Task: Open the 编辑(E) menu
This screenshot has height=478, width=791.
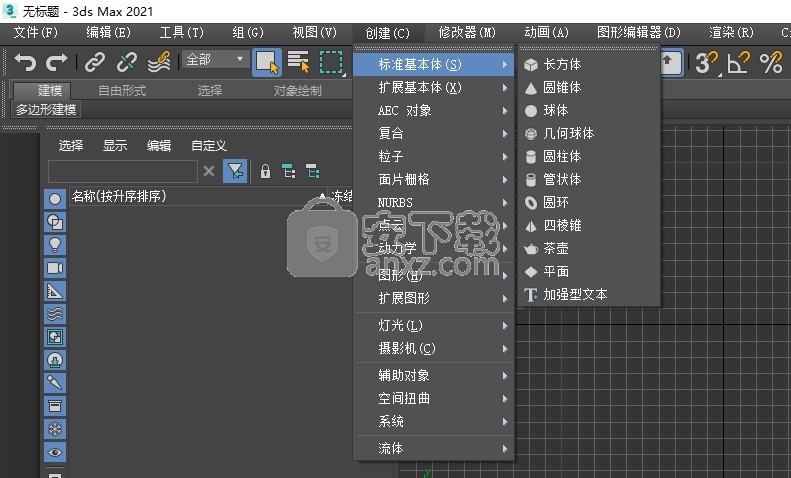Action: pyautogui.click(x=108, y=33)
